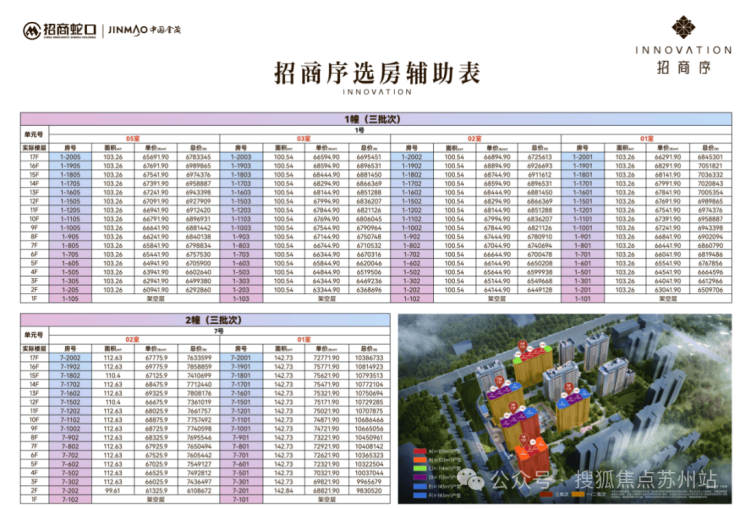Select the 2幢 (三批次) building header
The image size is (740, 509).
(x=205, y=320)
